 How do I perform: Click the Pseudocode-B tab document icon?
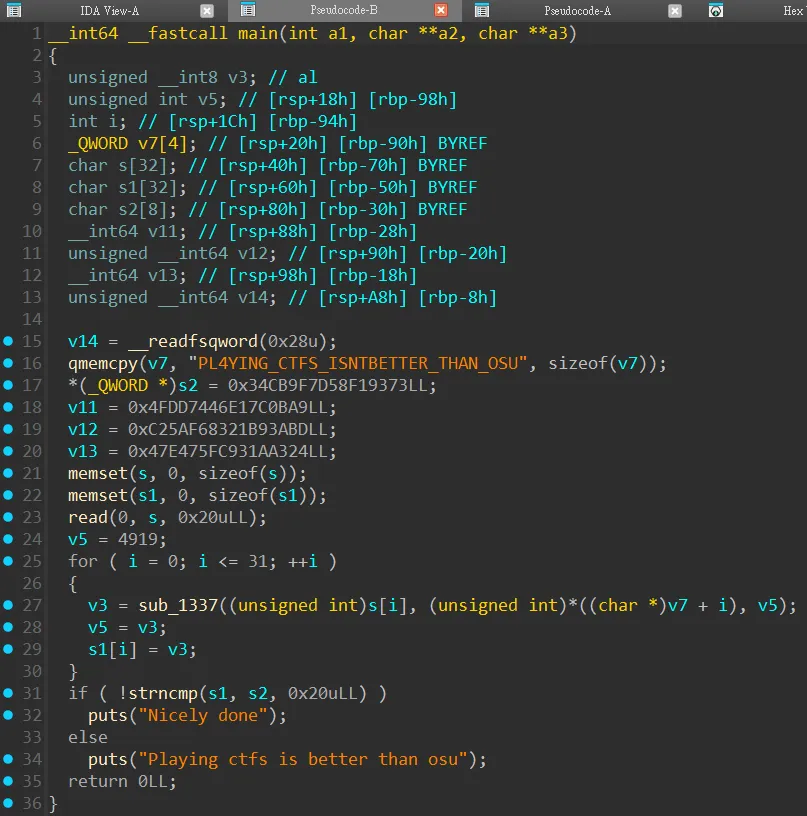click(x=248, y=10)
